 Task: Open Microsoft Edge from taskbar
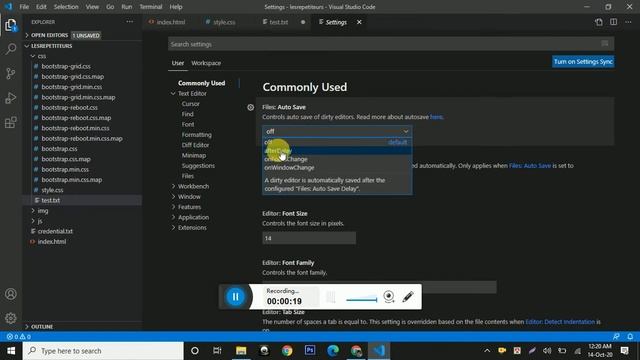(333, 351)
